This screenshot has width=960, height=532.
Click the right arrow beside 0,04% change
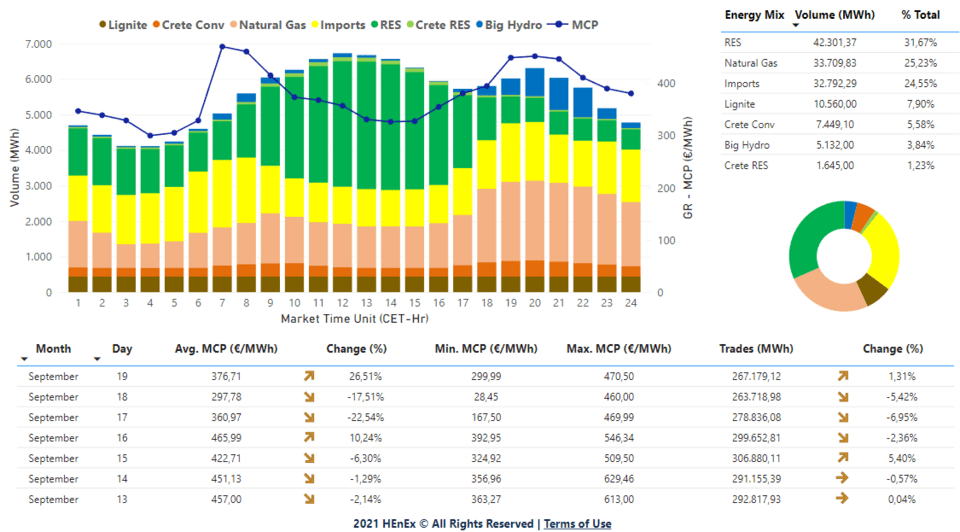843,499
